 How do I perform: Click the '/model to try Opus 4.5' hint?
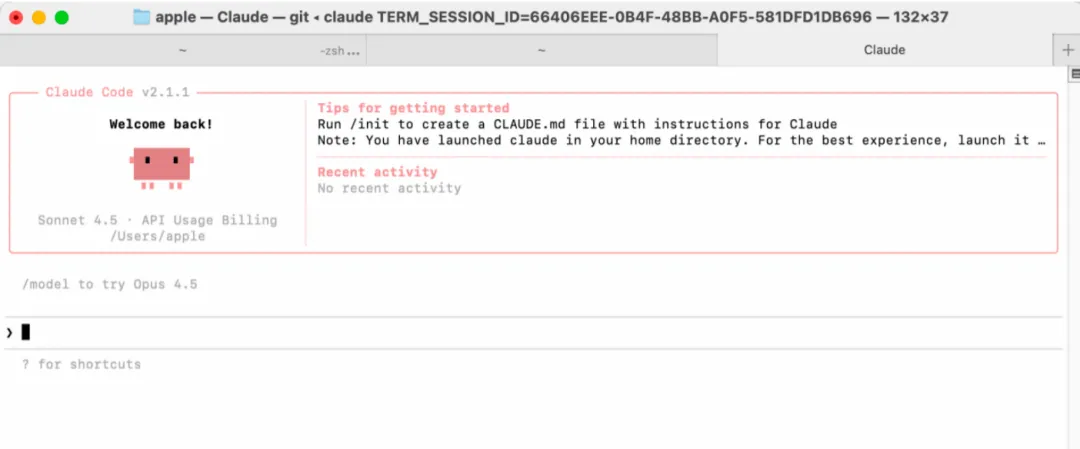coord(110,284)
